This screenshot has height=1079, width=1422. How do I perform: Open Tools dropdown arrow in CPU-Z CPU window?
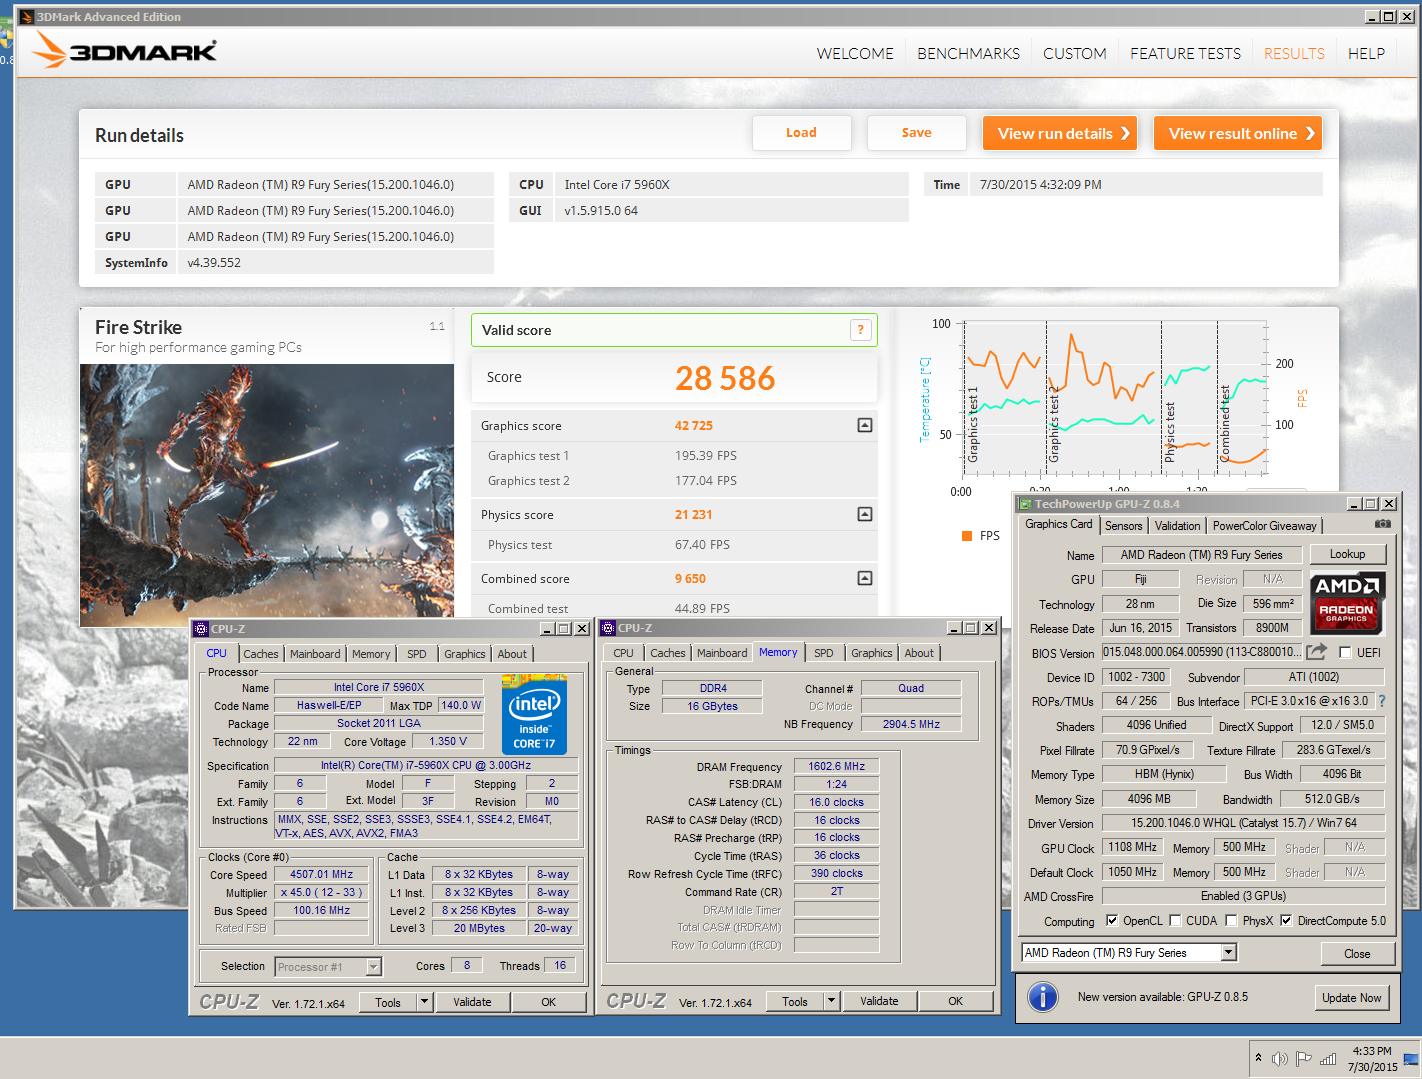(x=424, y=1002)
